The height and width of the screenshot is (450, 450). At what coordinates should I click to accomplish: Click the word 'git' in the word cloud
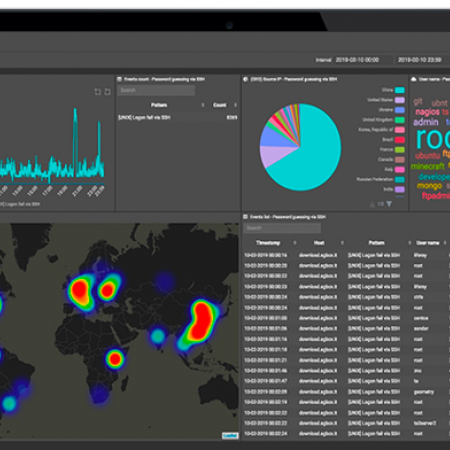point(418,101)
